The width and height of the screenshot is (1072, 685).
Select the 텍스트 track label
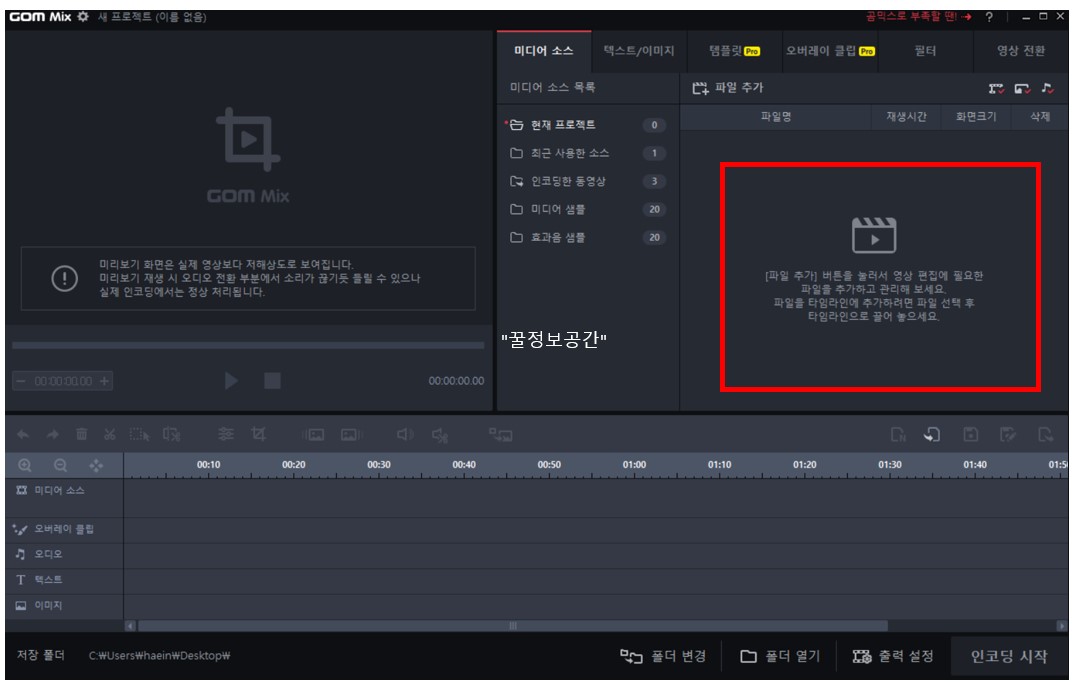pos(48,580)
